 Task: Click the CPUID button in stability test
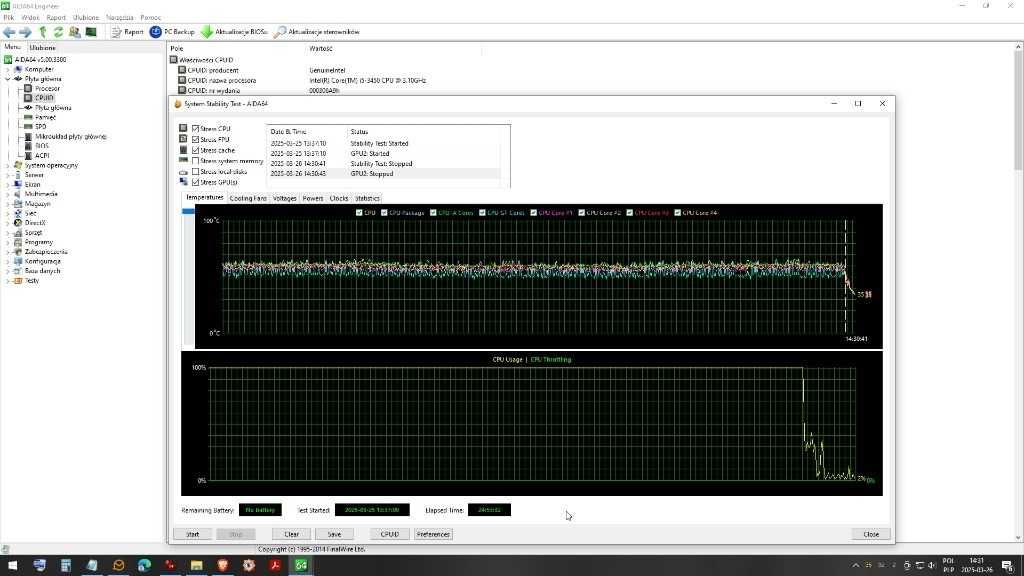click(390, 534)
